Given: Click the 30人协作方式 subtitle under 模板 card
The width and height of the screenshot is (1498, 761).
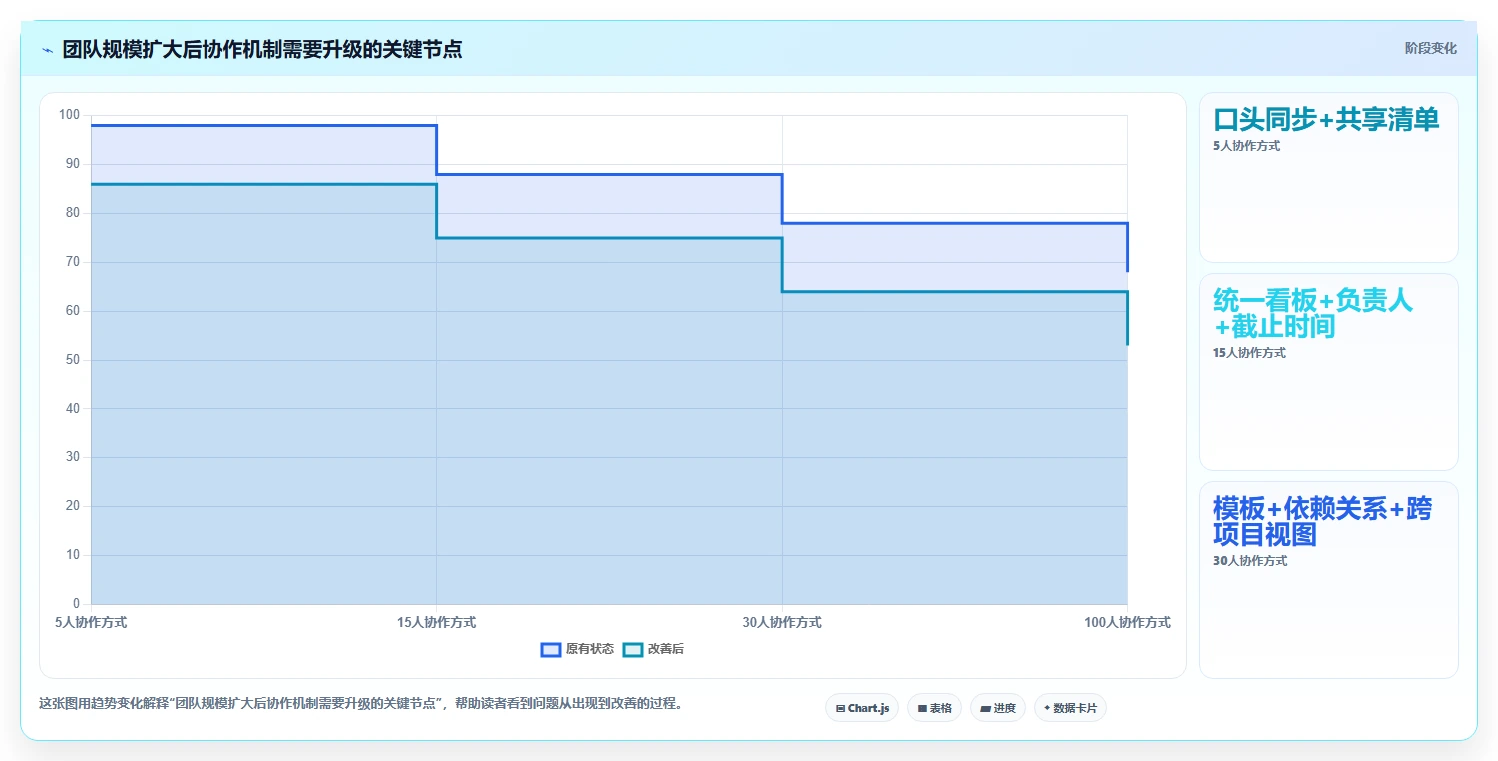Looking at the screenshot, I should [x=1250, y=561].
